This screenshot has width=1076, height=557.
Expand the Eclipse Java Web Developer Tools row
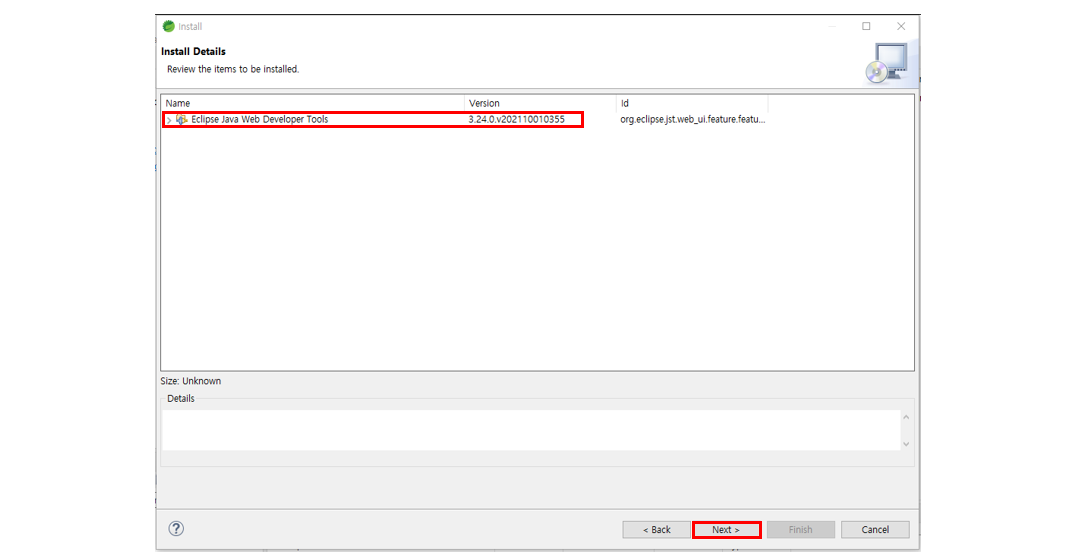(x=169, y=120)
